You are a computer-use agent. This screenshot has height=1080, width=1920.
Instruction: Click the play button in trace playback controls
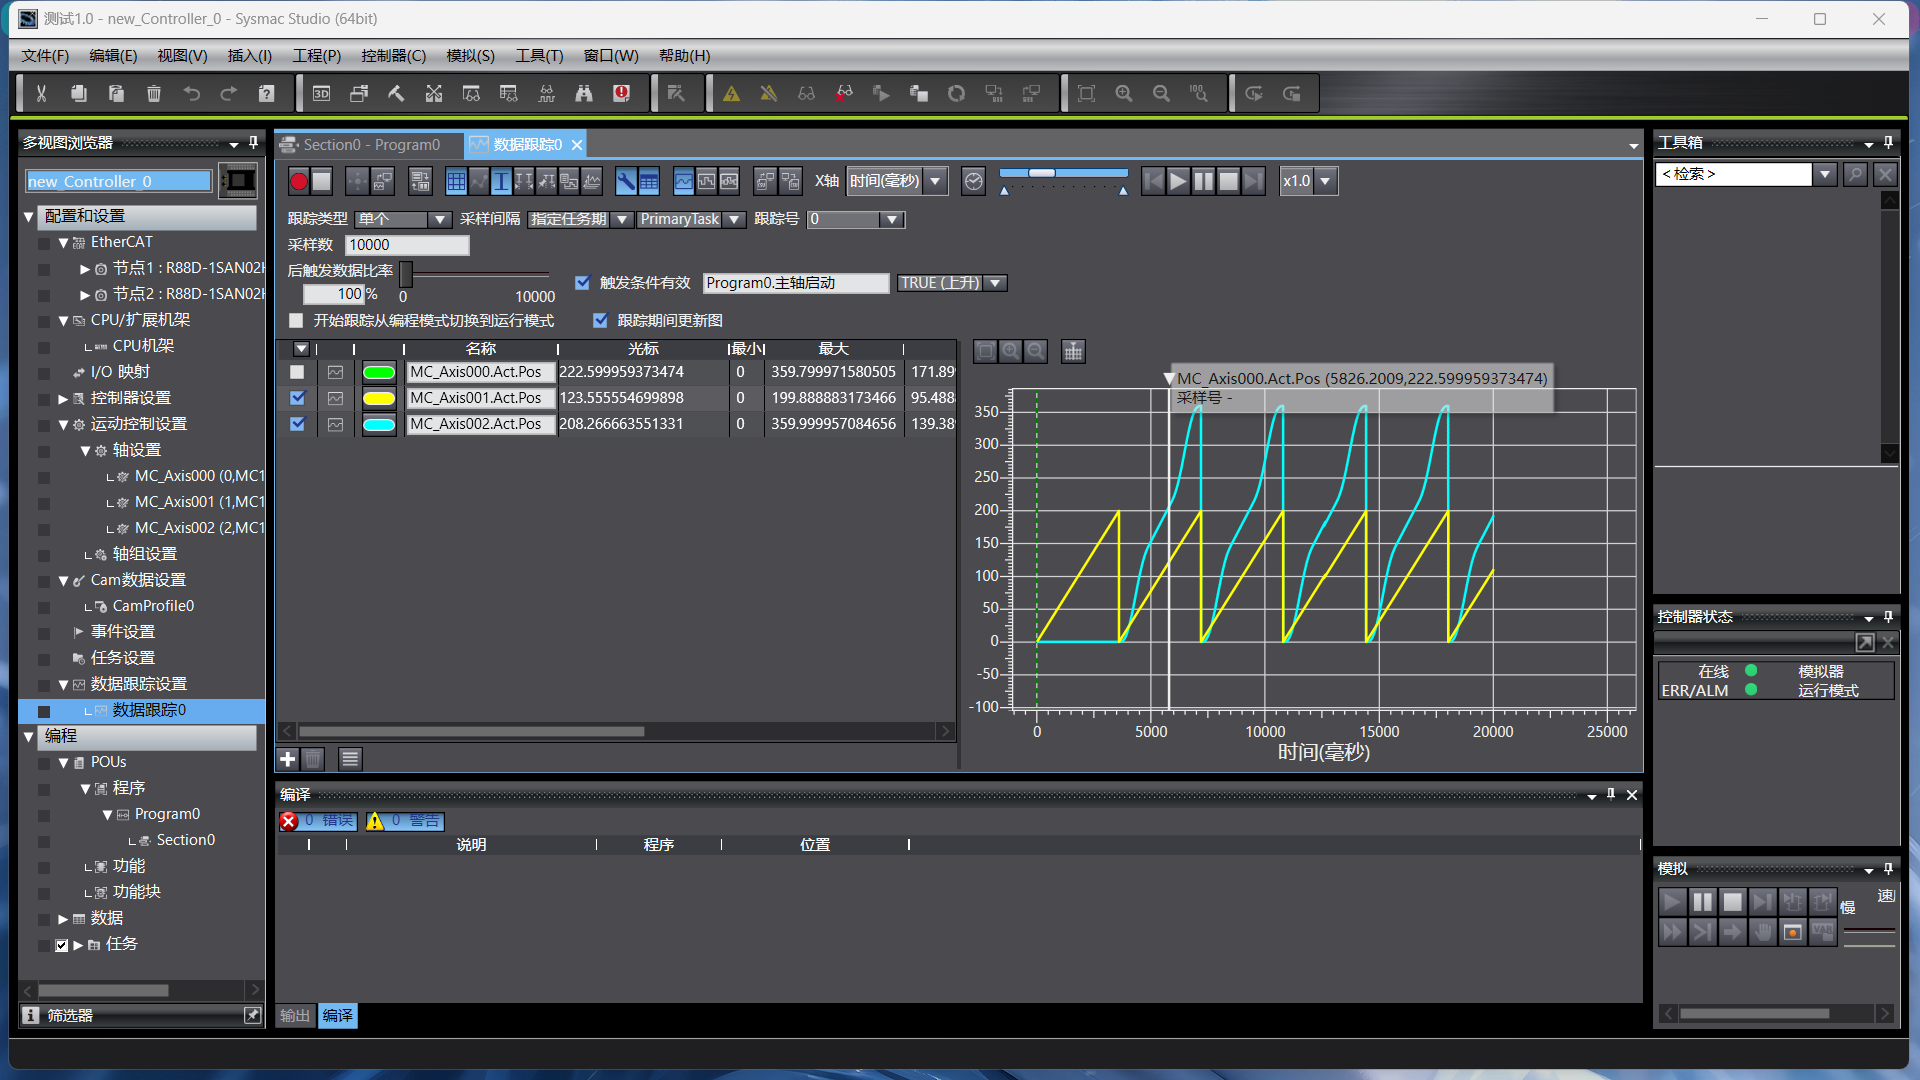(1178, 181)
